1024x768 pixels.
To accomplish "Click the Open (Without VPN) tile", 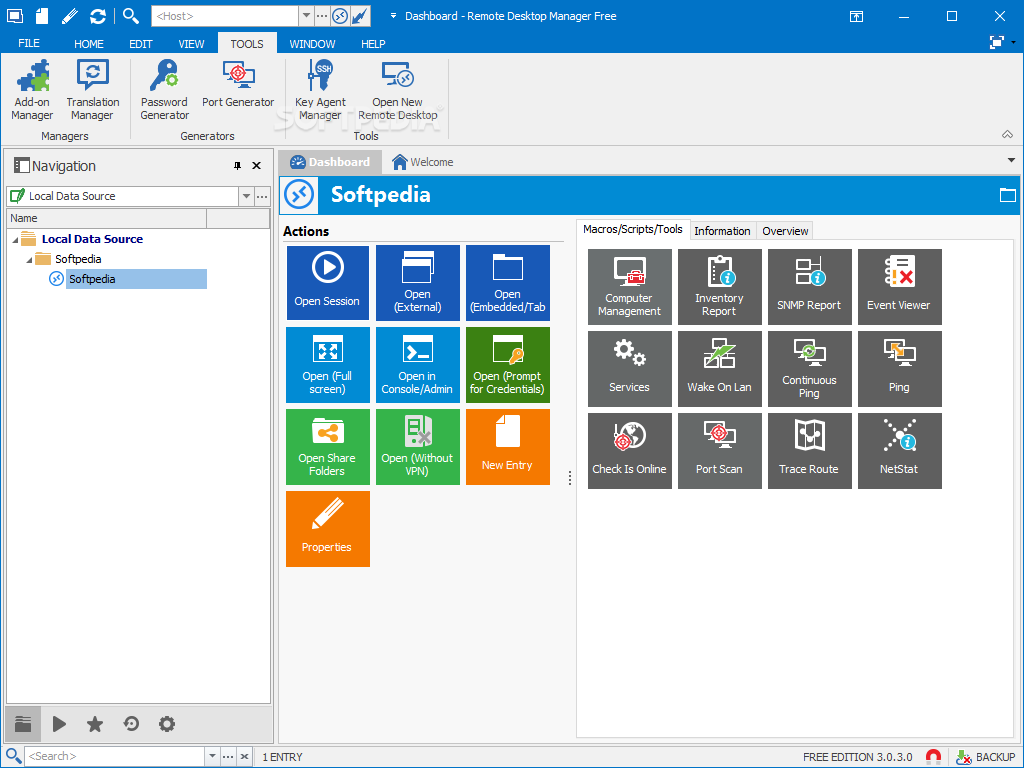I will 417,447.
